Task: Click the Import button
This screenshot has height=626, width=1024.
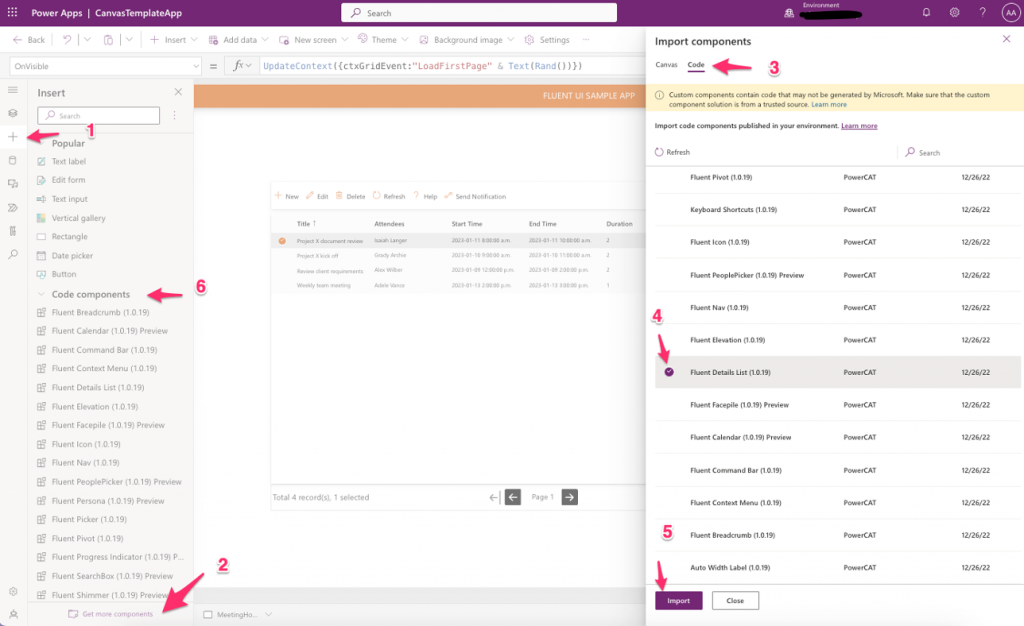Action: pyautogui.click(x=678, y=600)
